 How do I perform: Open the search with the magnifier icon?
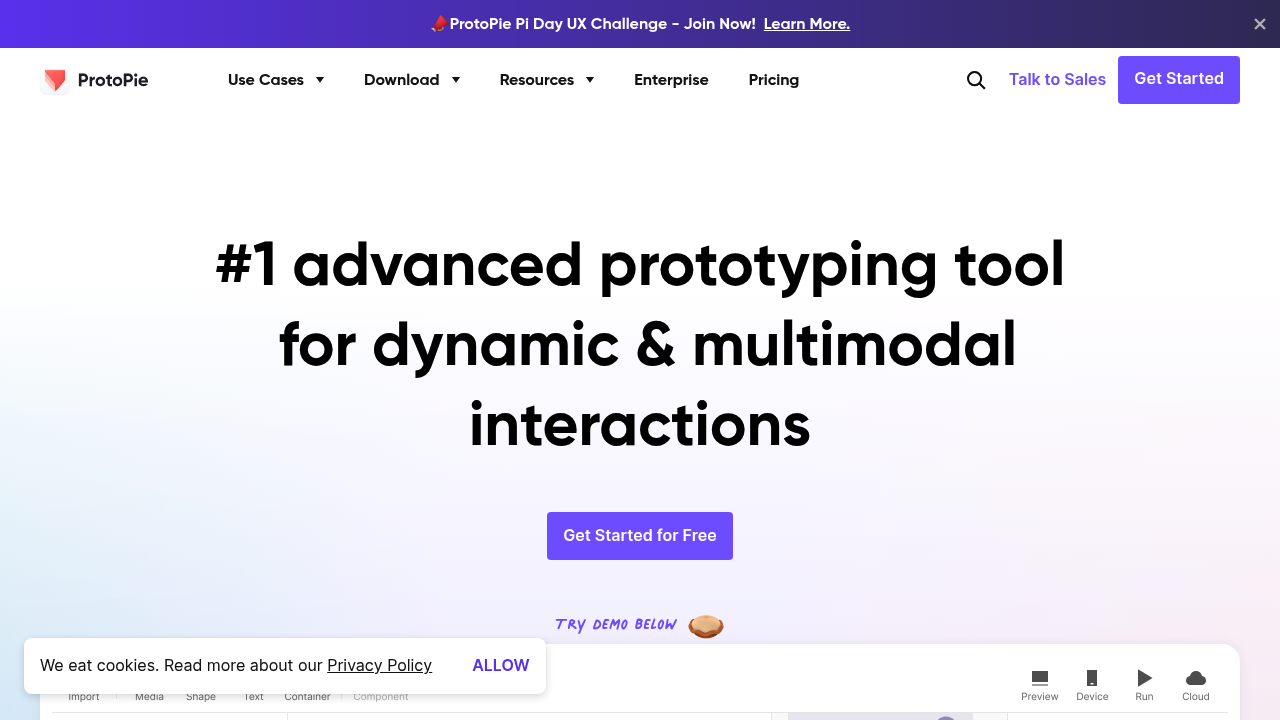point(975,80)
